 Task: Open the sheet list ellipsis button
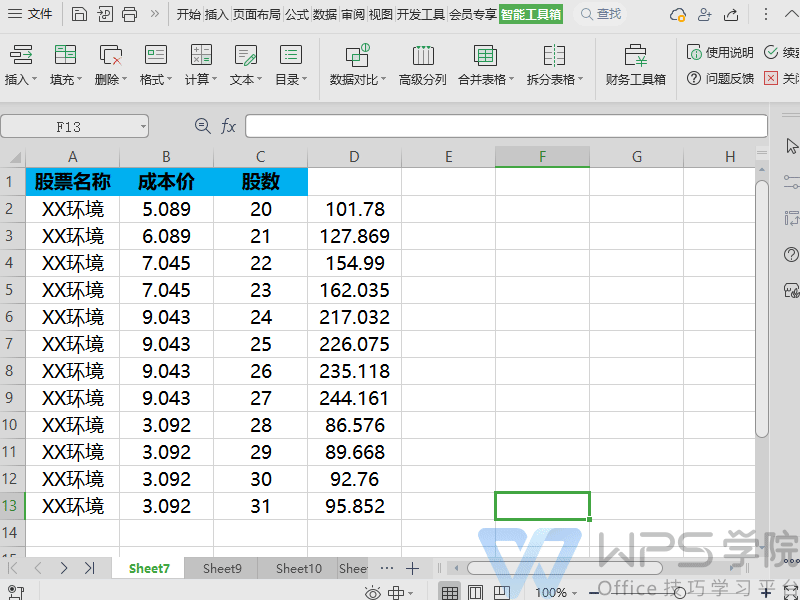click(x=387, y=567)
